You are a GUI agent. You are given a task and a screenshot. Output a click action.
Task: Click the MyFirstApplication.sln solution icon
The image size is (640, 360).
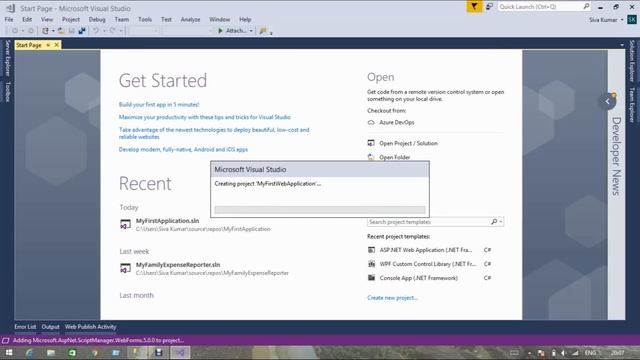click(125, 224)
